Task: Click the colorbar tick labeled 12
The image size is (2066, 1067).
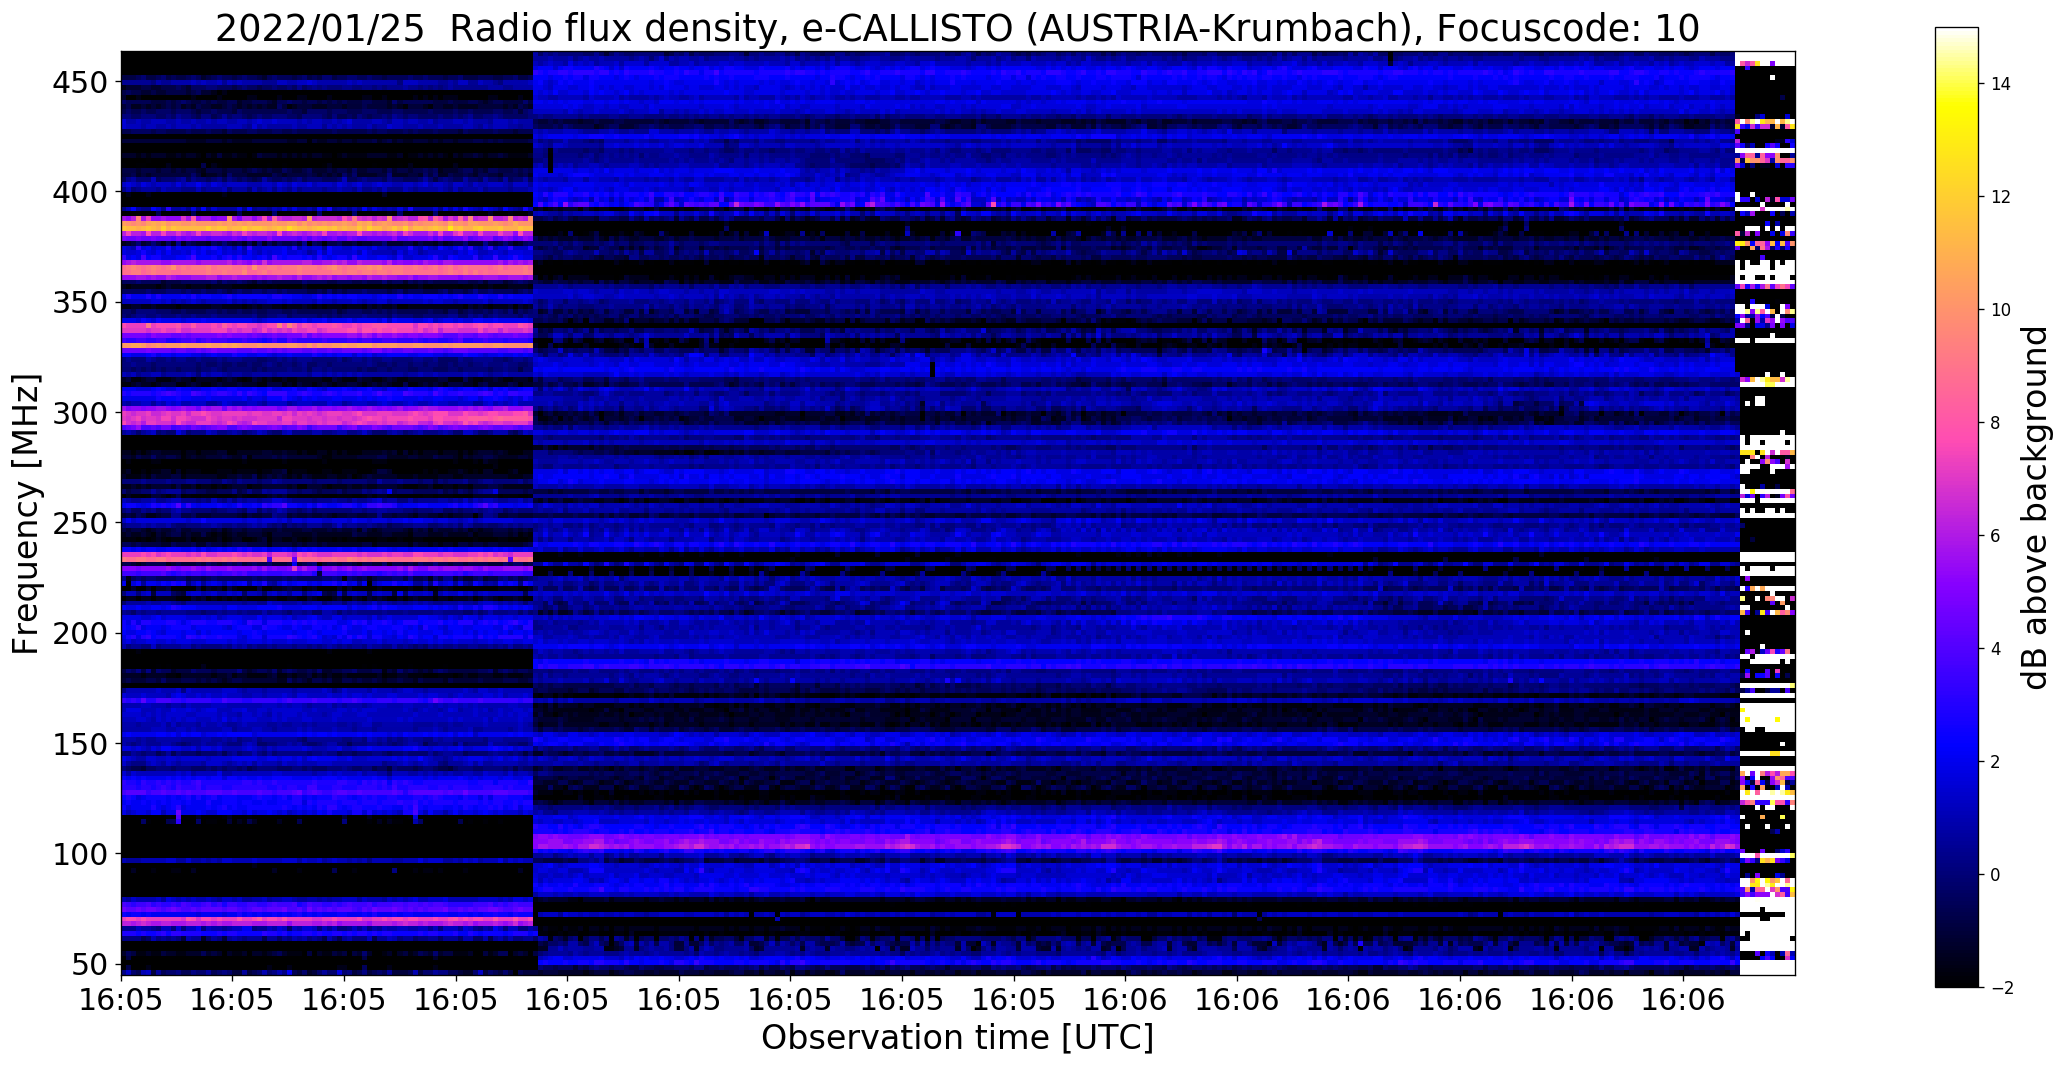Action: pos(2000,197)
